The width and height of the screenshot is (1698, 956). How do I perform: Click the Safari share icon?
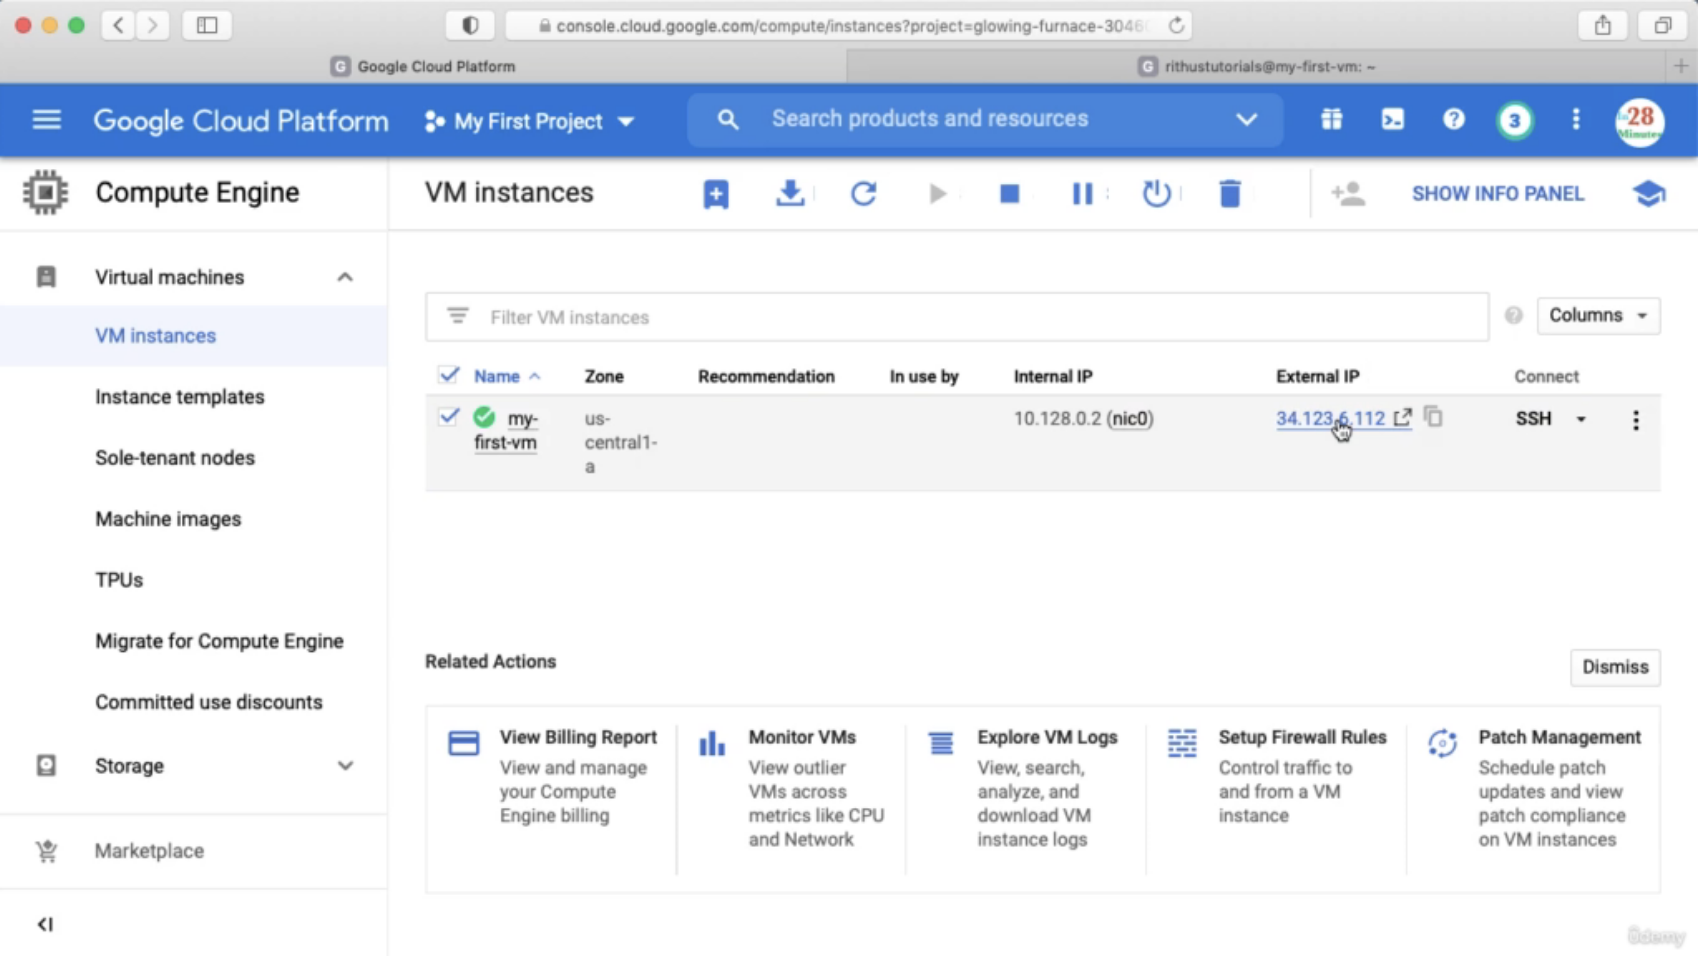point(1603,25)
